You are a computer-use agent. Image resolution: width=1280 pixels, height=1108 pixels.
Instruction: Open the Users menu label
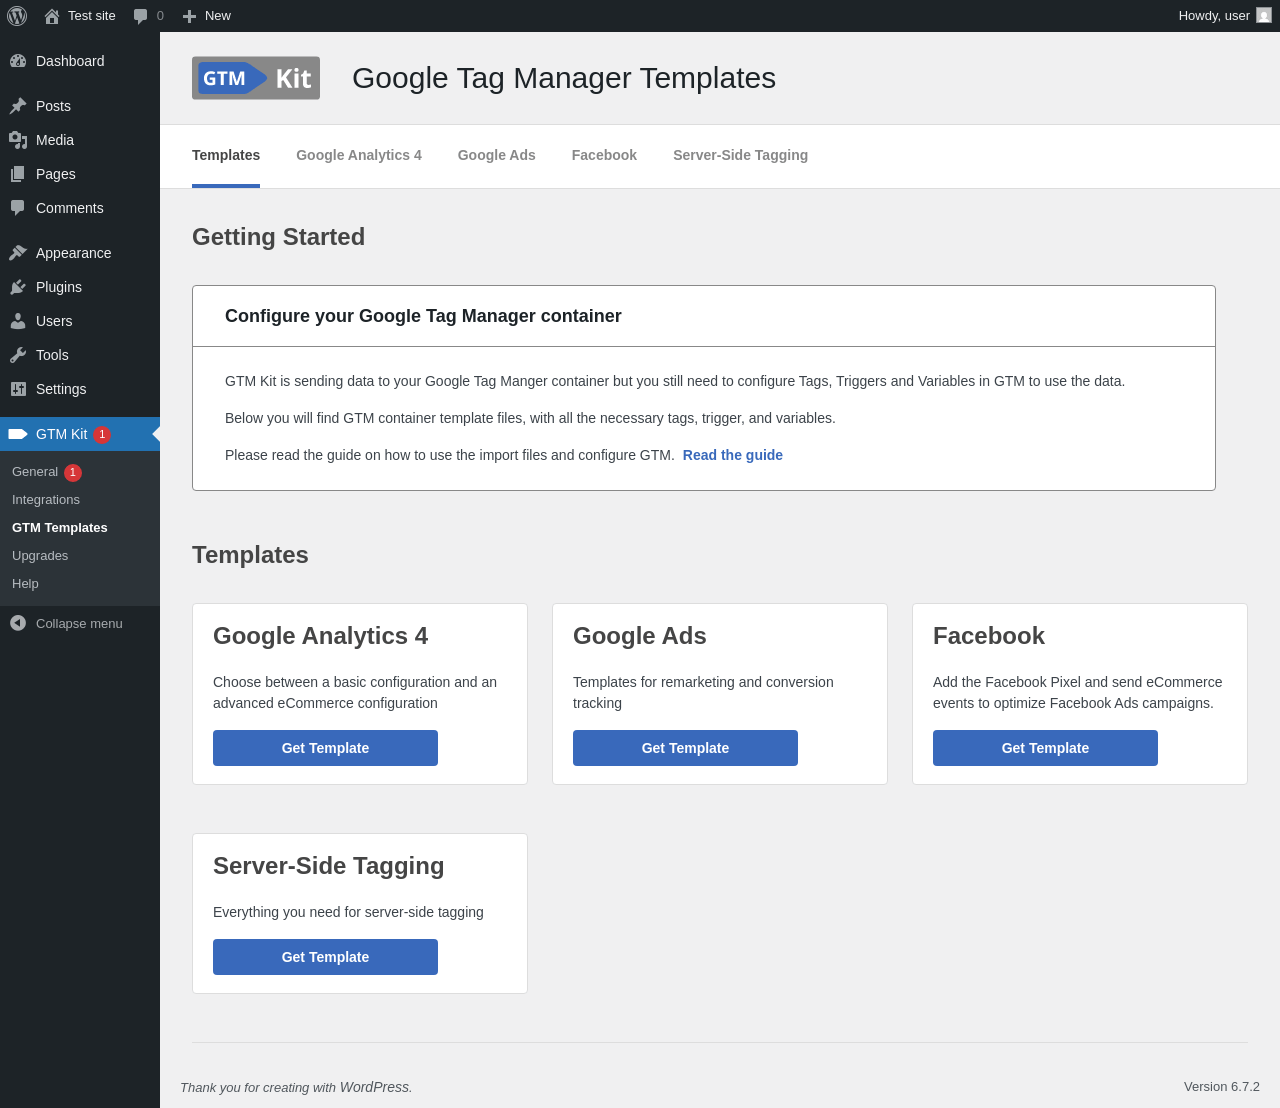click(54, 321)
